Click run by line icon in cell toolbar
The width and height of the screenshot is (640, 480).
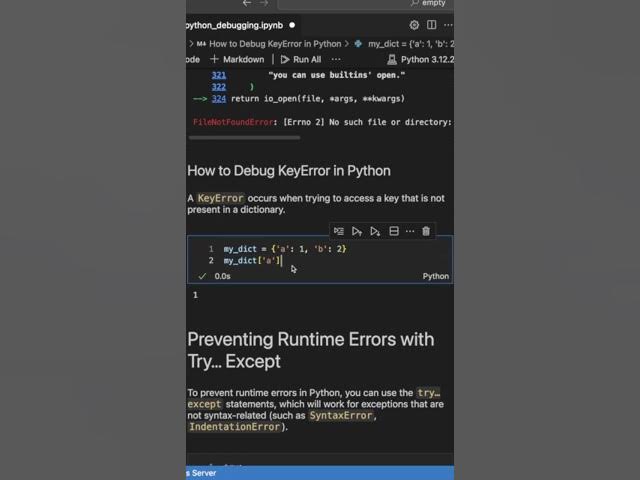(338, 231)
